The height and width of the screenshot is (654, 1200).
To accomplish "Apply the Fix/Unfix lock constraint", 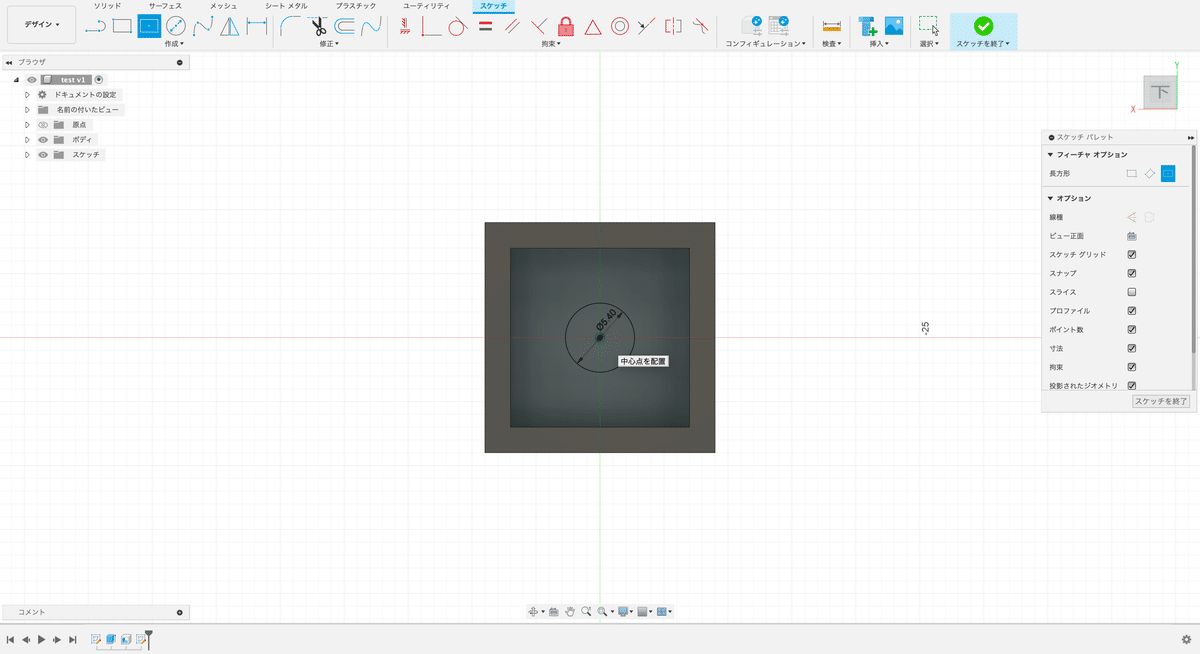I will (566, 26).
